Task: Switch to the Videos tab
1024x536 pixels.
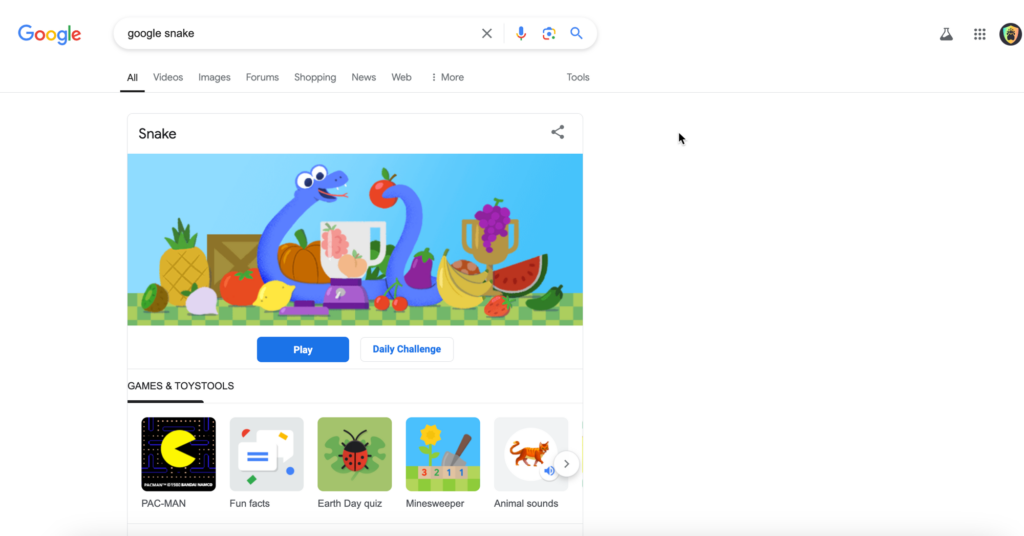Action: [x=168, y=77]
